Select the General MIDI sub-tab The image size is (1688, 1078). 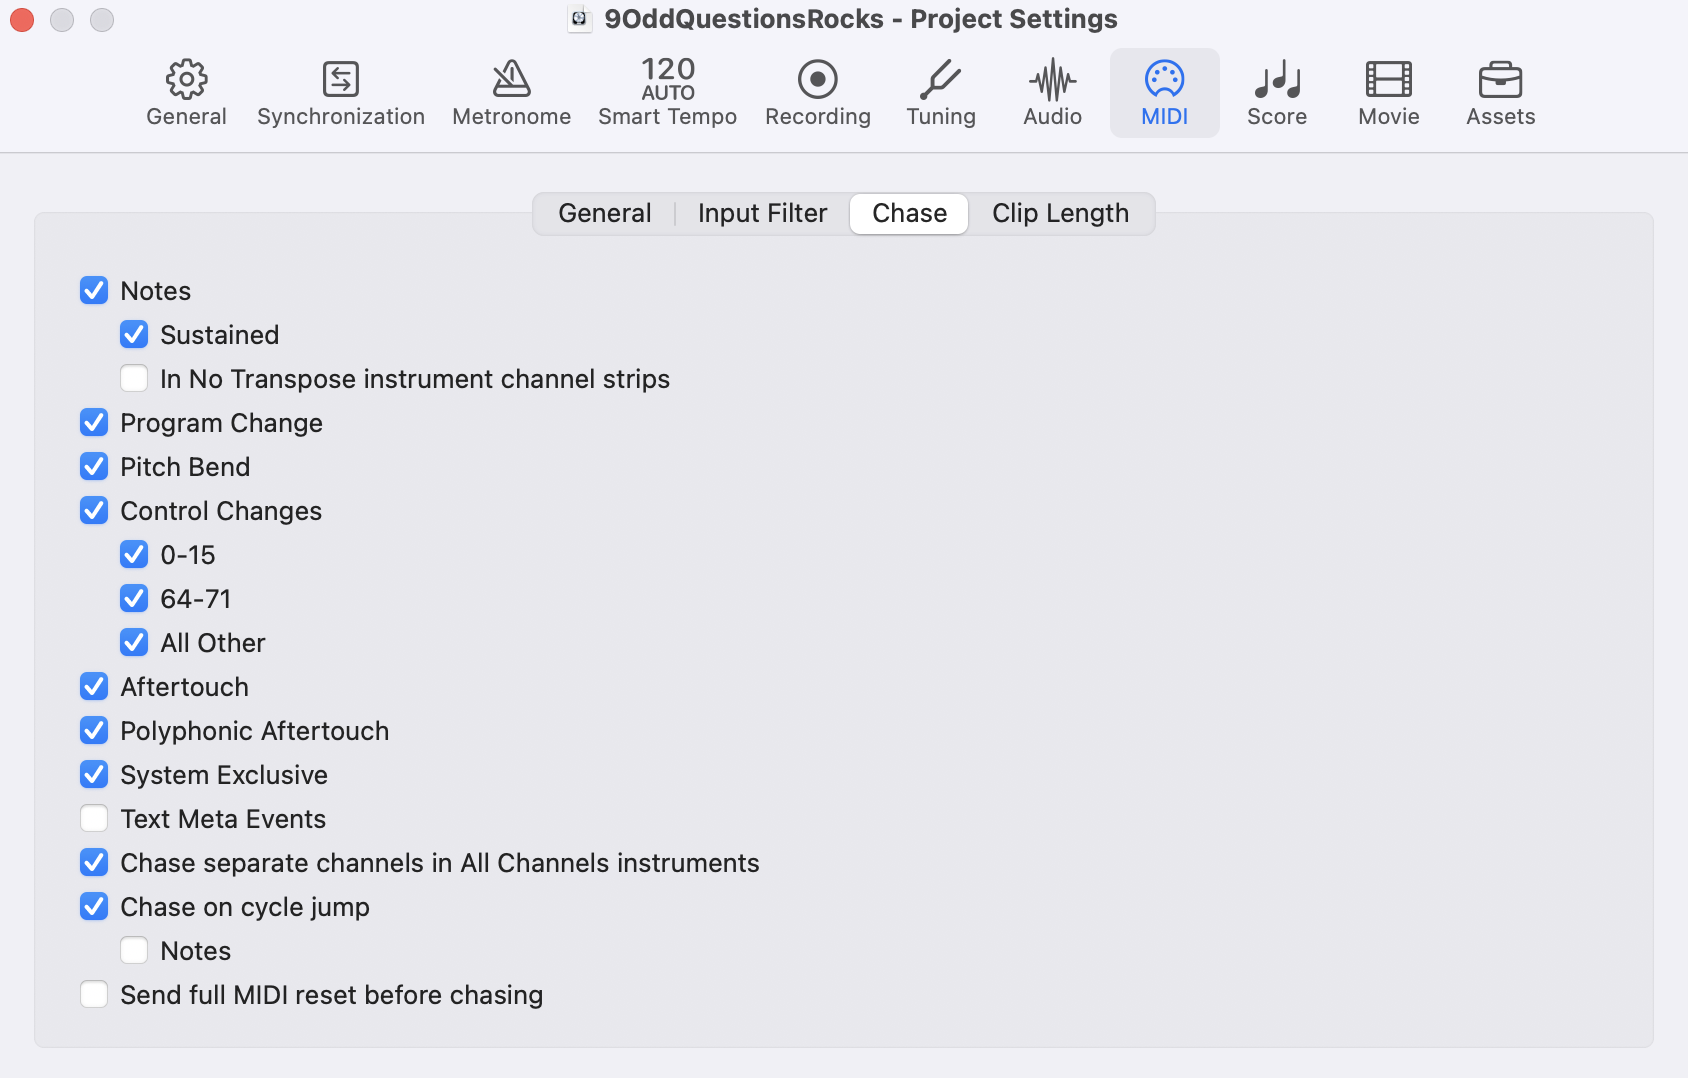click(604, 213)
